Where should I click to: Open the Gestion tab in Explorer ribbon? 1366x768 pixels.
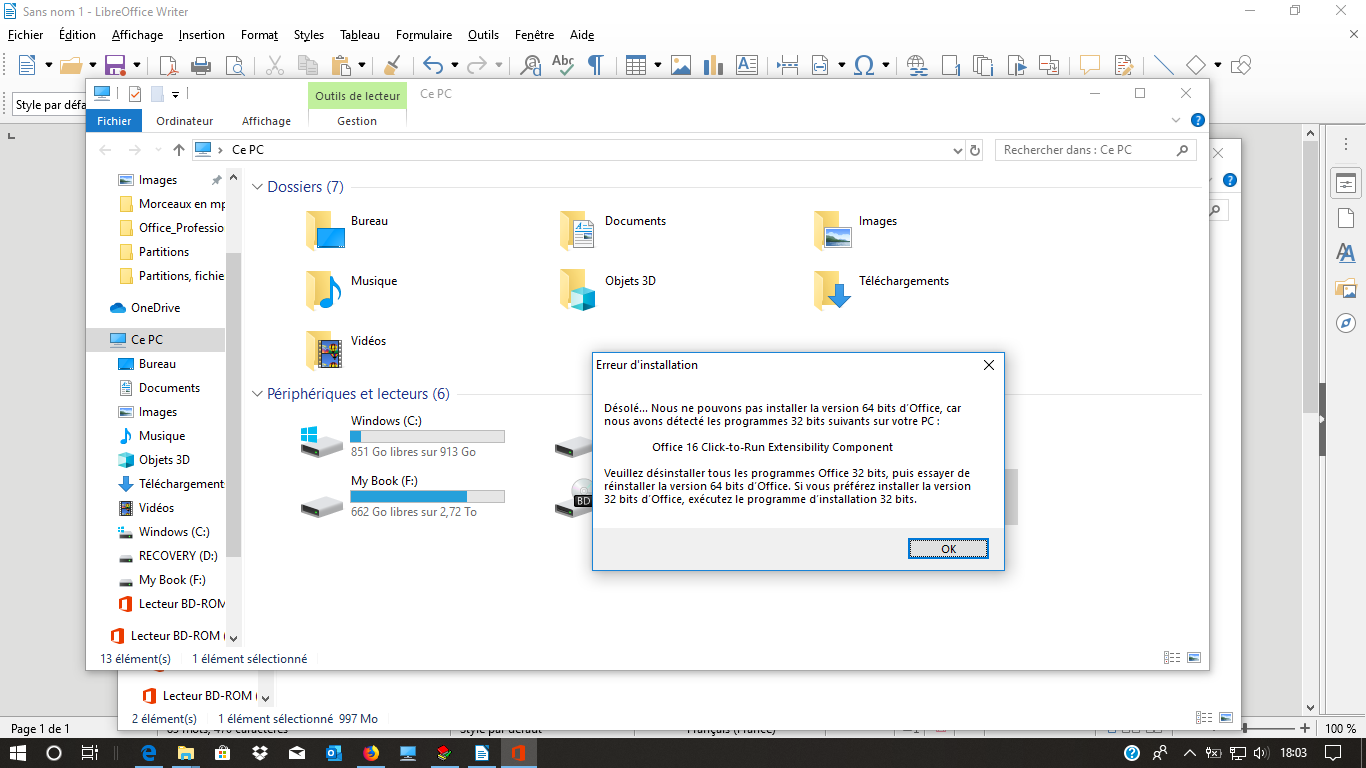coord(357,121)
